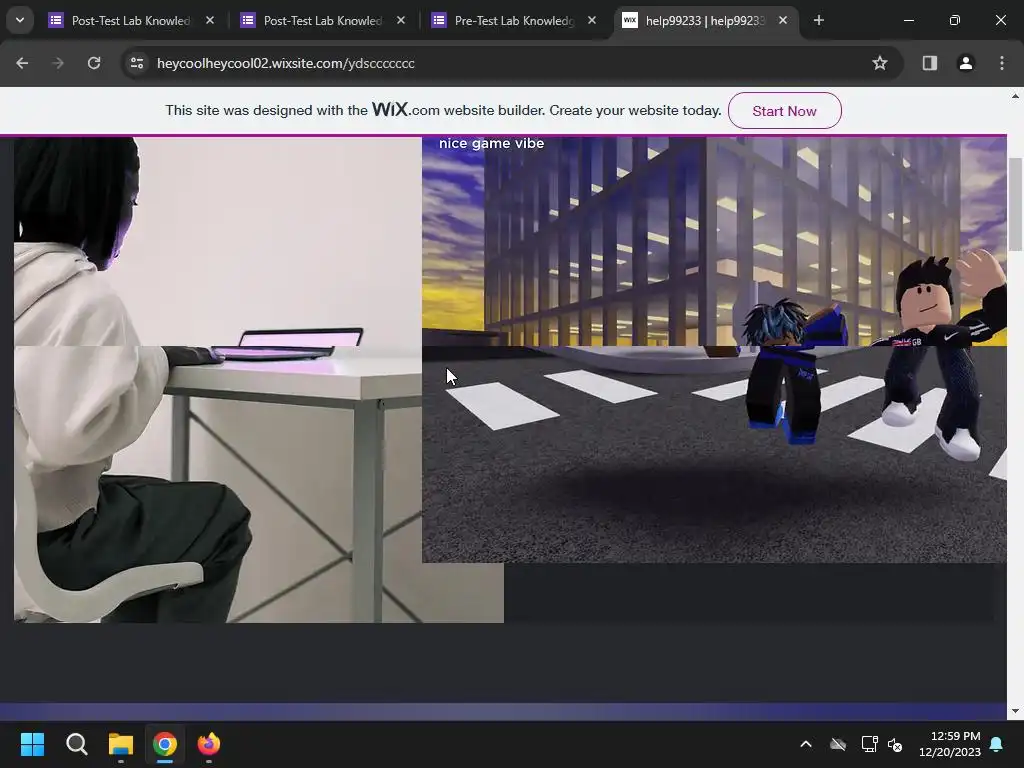Click the 'nice game vibe' caption text

pyautogui.click(x=492, y=144)
